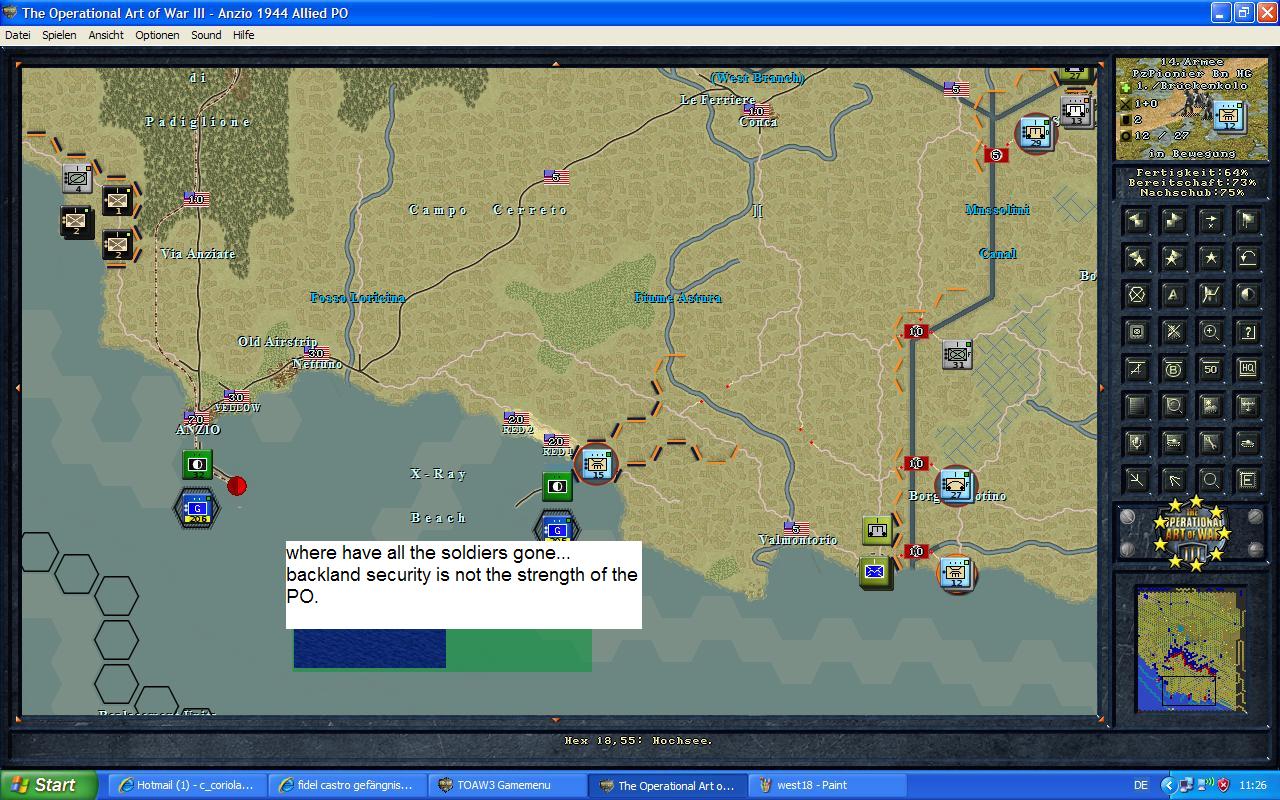Click the magnifier with plus sign button
Viewport: 1280px width, 800px height.
point(1210,332)
